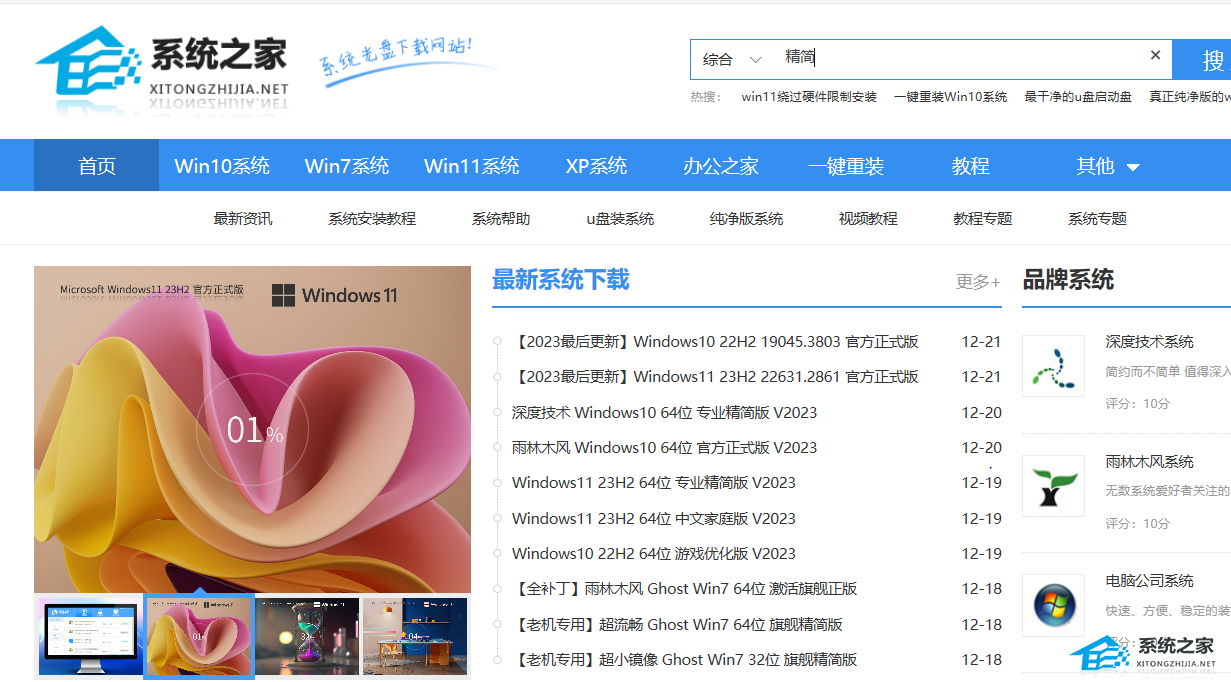
Task: Open the 综合 search category dropdown
Action: [732, 59]
